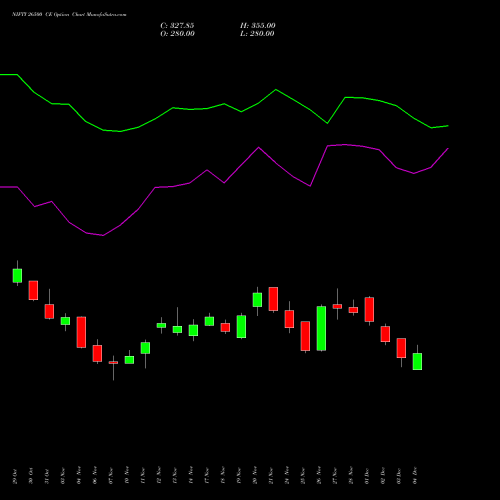Click the 29 Oct date label
This screenshot has width=500, height=500.
click(x=15, y=476)
